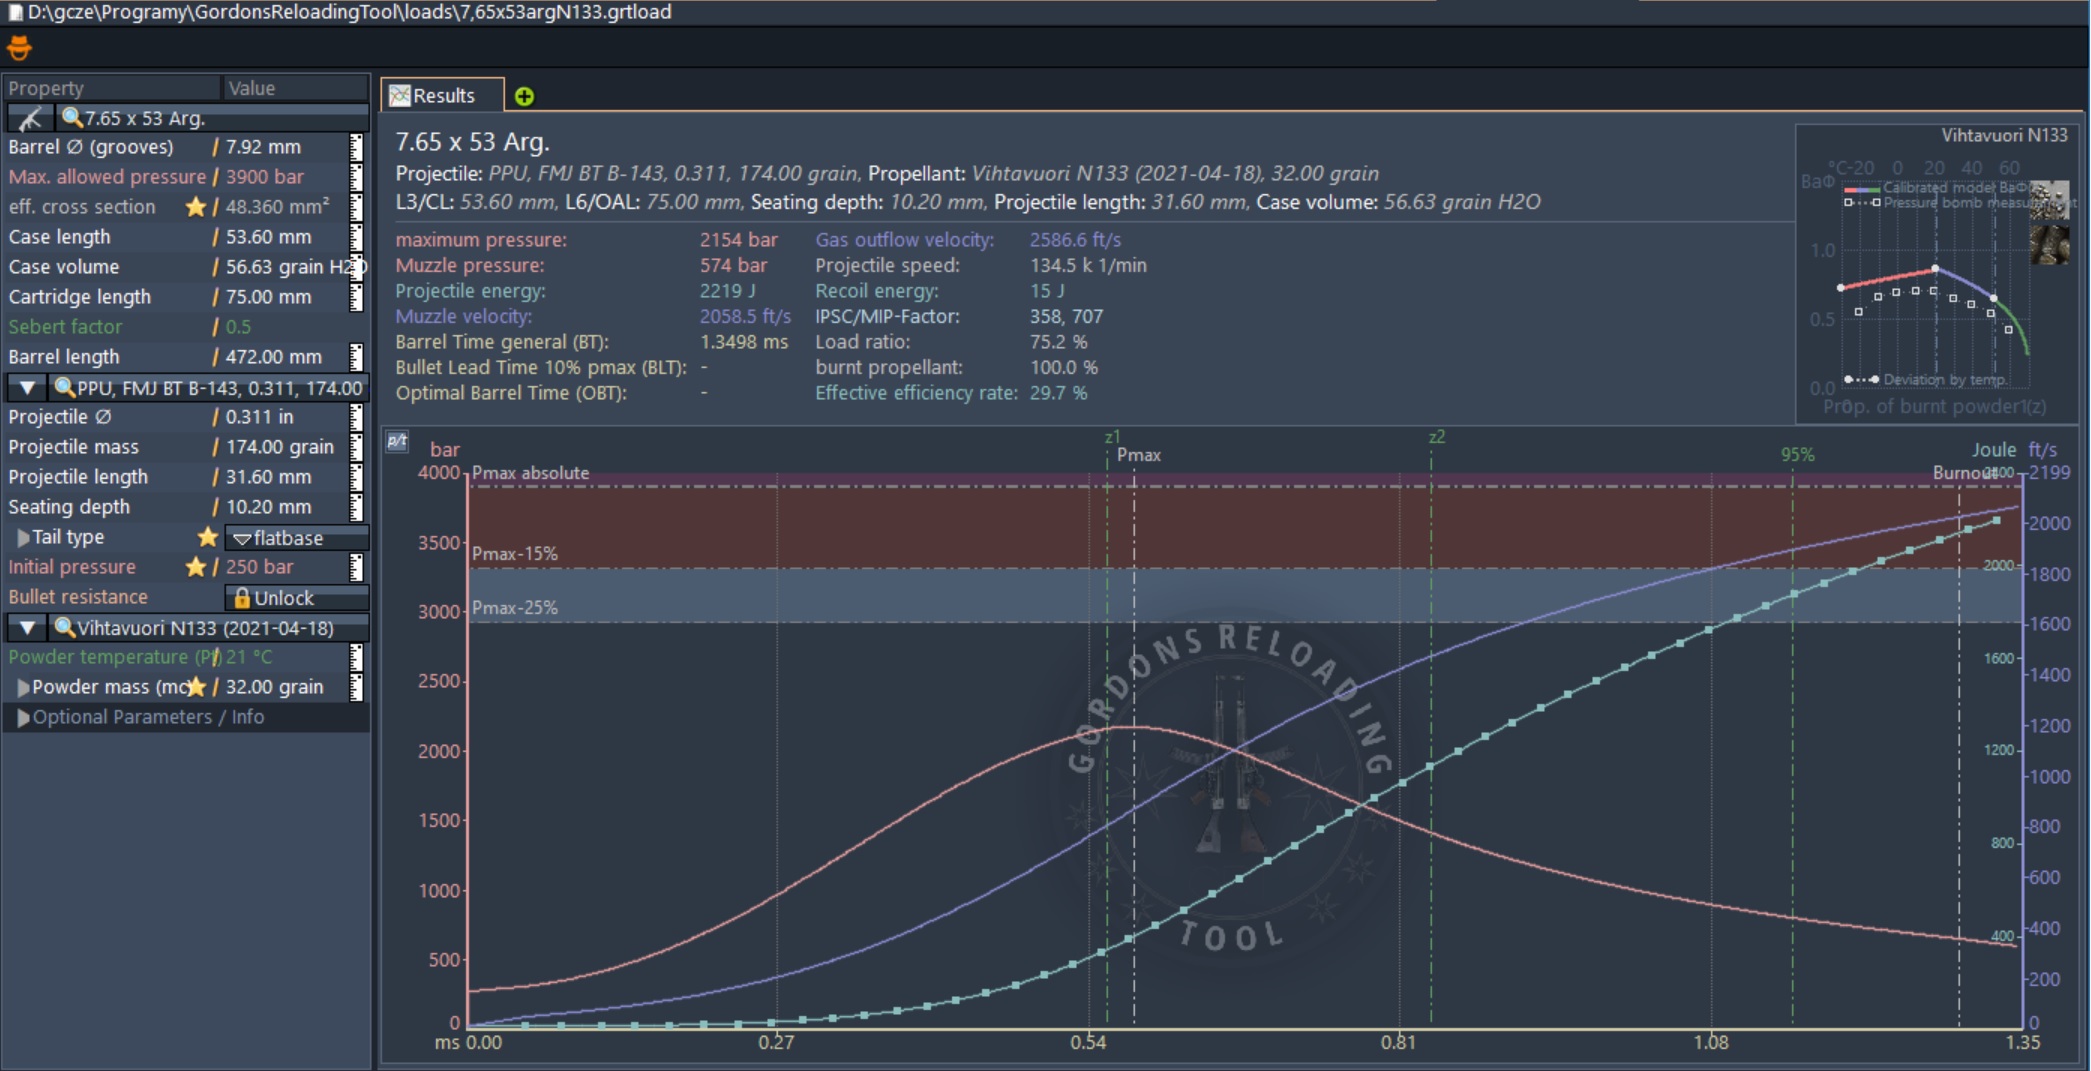This screenshot has width=2091, height=1071.
Task: Click the Pmax marker label on chart
Action: pyautogui.click(x=1138, y=455)
